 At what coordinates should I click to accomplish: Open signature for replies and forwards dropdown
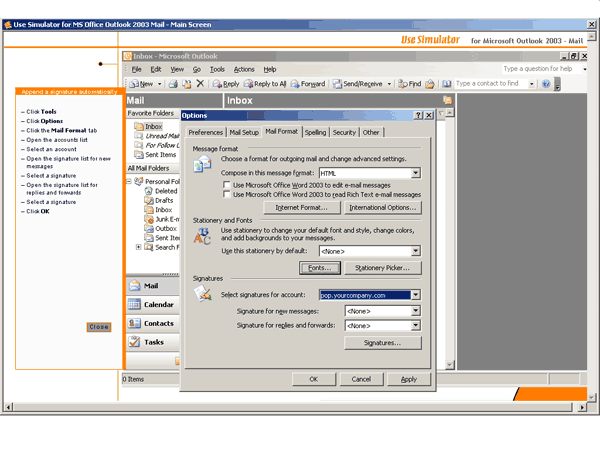pyautogui.click(x=416, y=326)
